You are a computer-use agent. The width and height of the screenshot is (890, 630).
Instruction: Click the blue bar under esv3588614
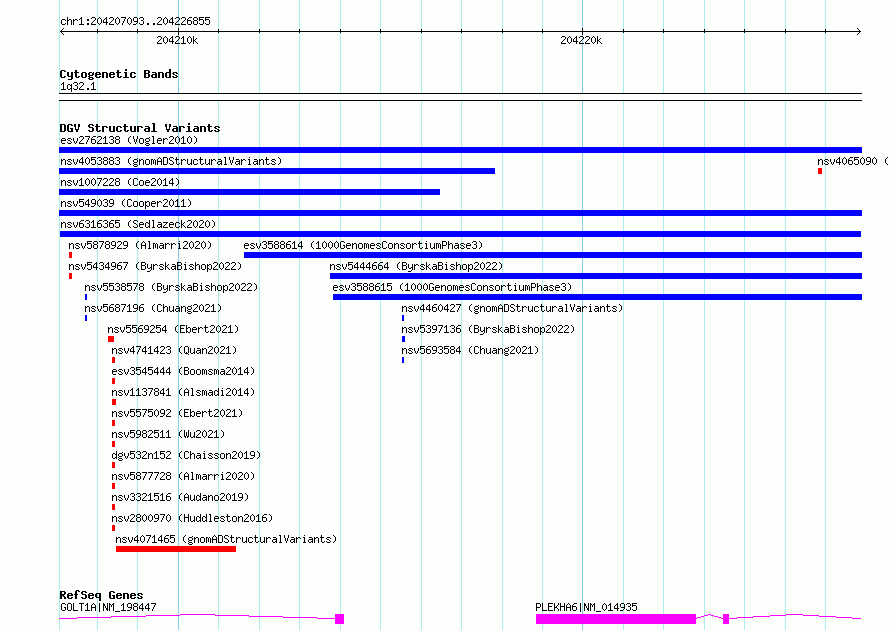tap(553, 255)
